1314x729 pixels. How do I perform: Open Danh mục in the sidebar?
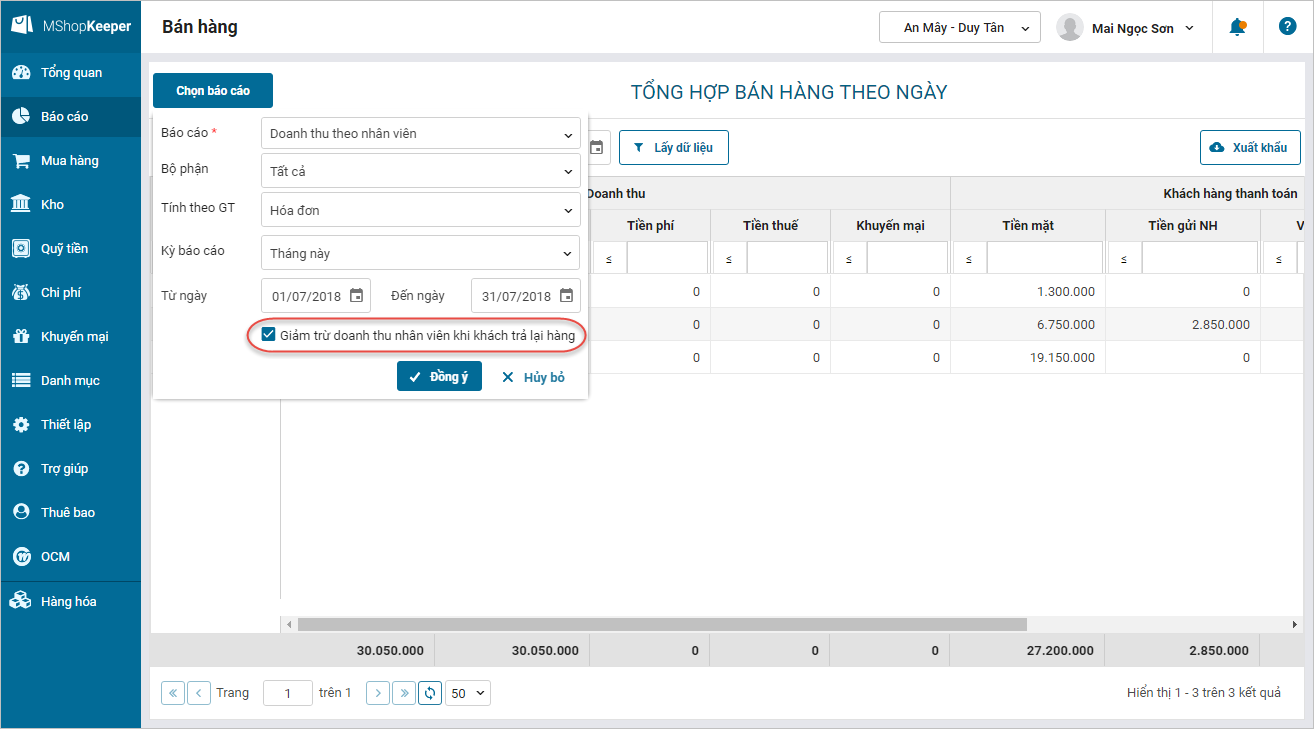(71, 381)
